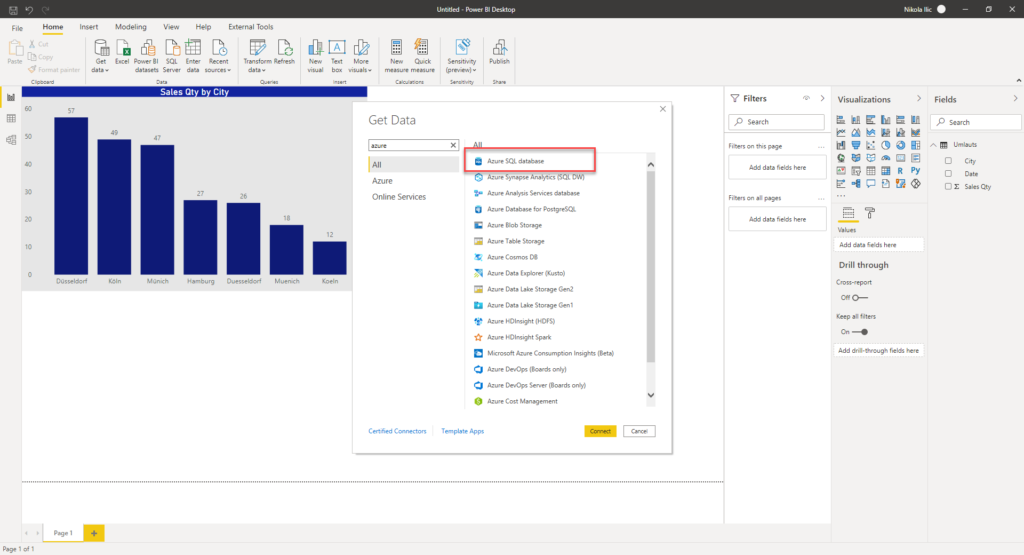Click the undo arrow in title bar
Screen dimensions: 1024x555
[x=29, y=10]
